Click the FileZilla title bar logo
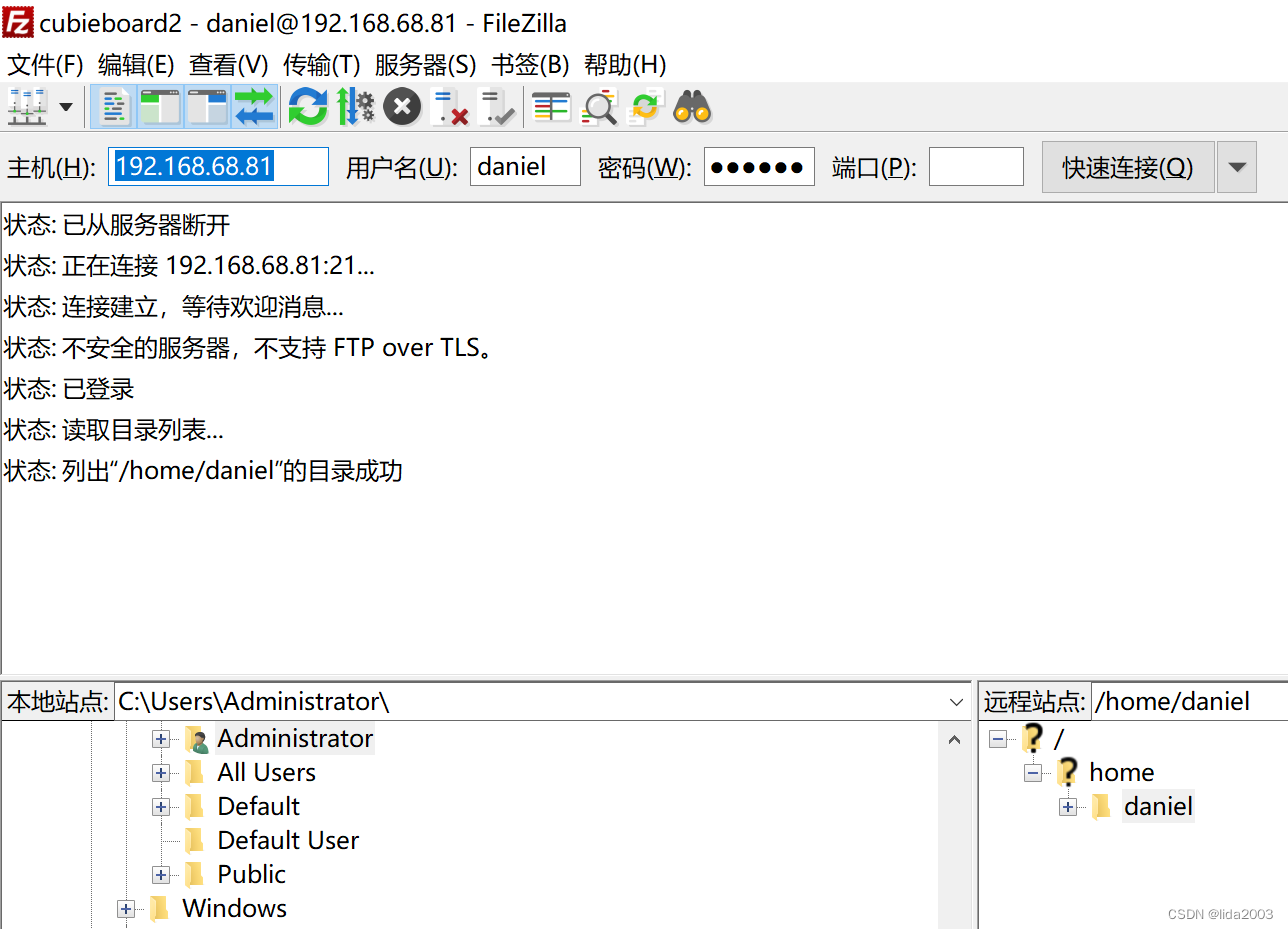This screenshot has width=1288, height=929. [18, 21]
